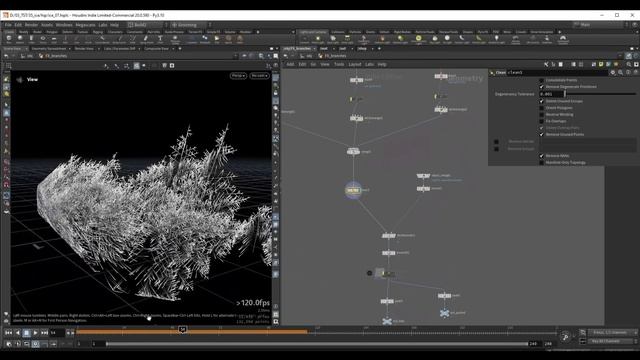This screenshot has width=640, height=360.
Task: Add a Spot Light from shelf
Action: (333, 39)
